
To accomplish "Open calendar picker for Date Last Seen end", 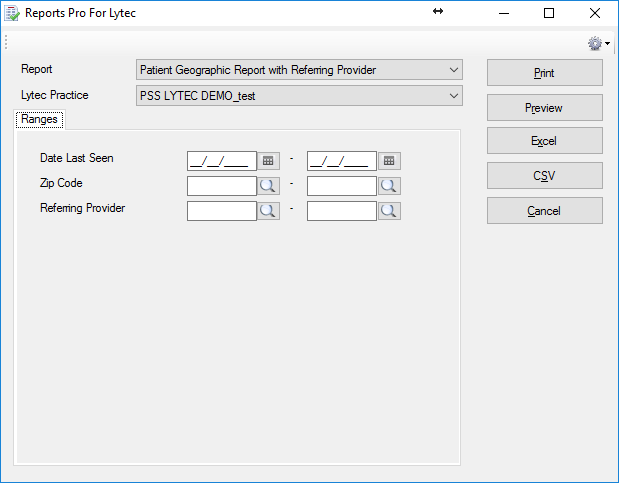I will (x=389, y=161).
